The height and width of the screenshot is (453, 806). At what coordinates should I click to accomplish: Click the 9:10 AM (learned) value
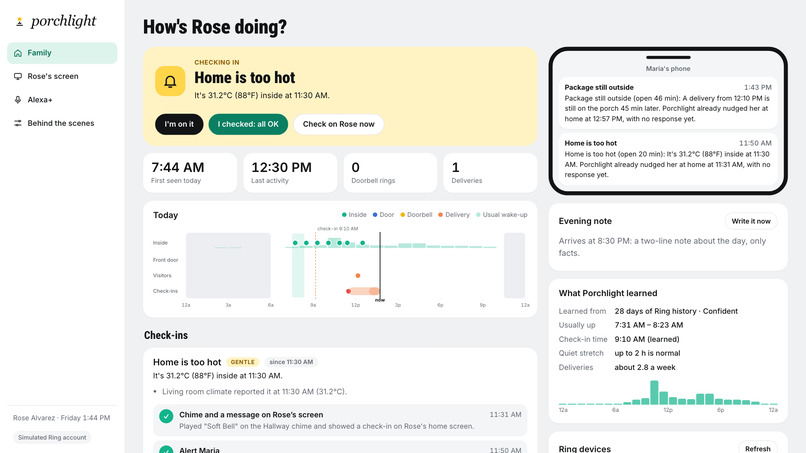[647, 339]
